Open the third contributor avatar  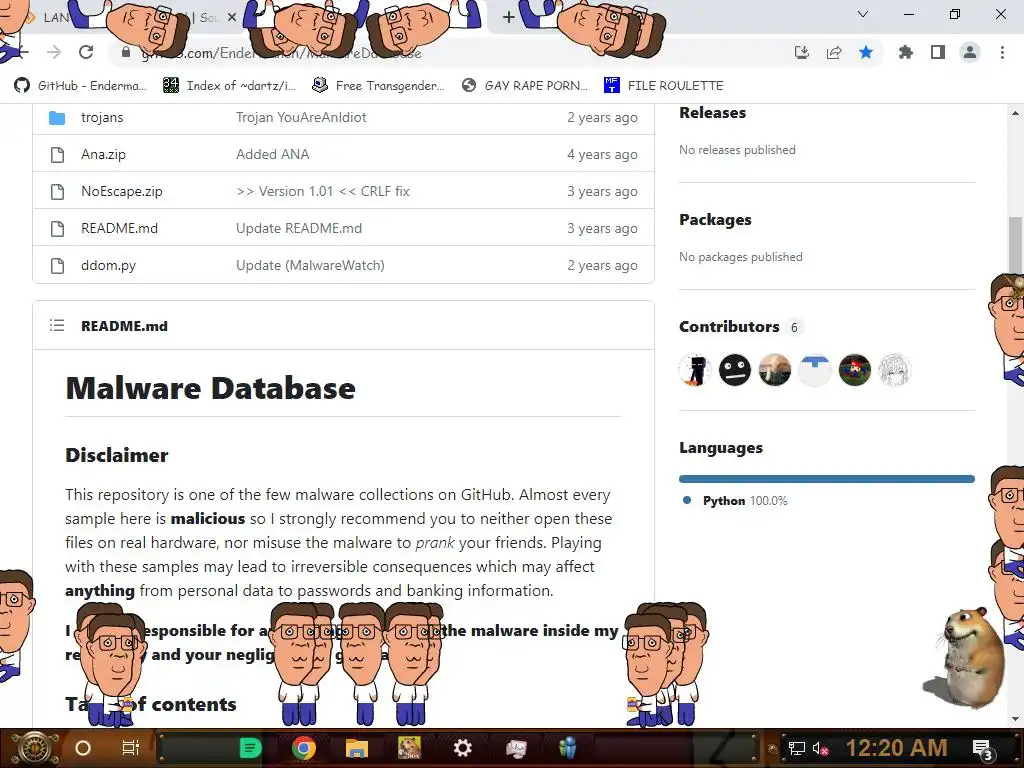[x=775, y=370]
